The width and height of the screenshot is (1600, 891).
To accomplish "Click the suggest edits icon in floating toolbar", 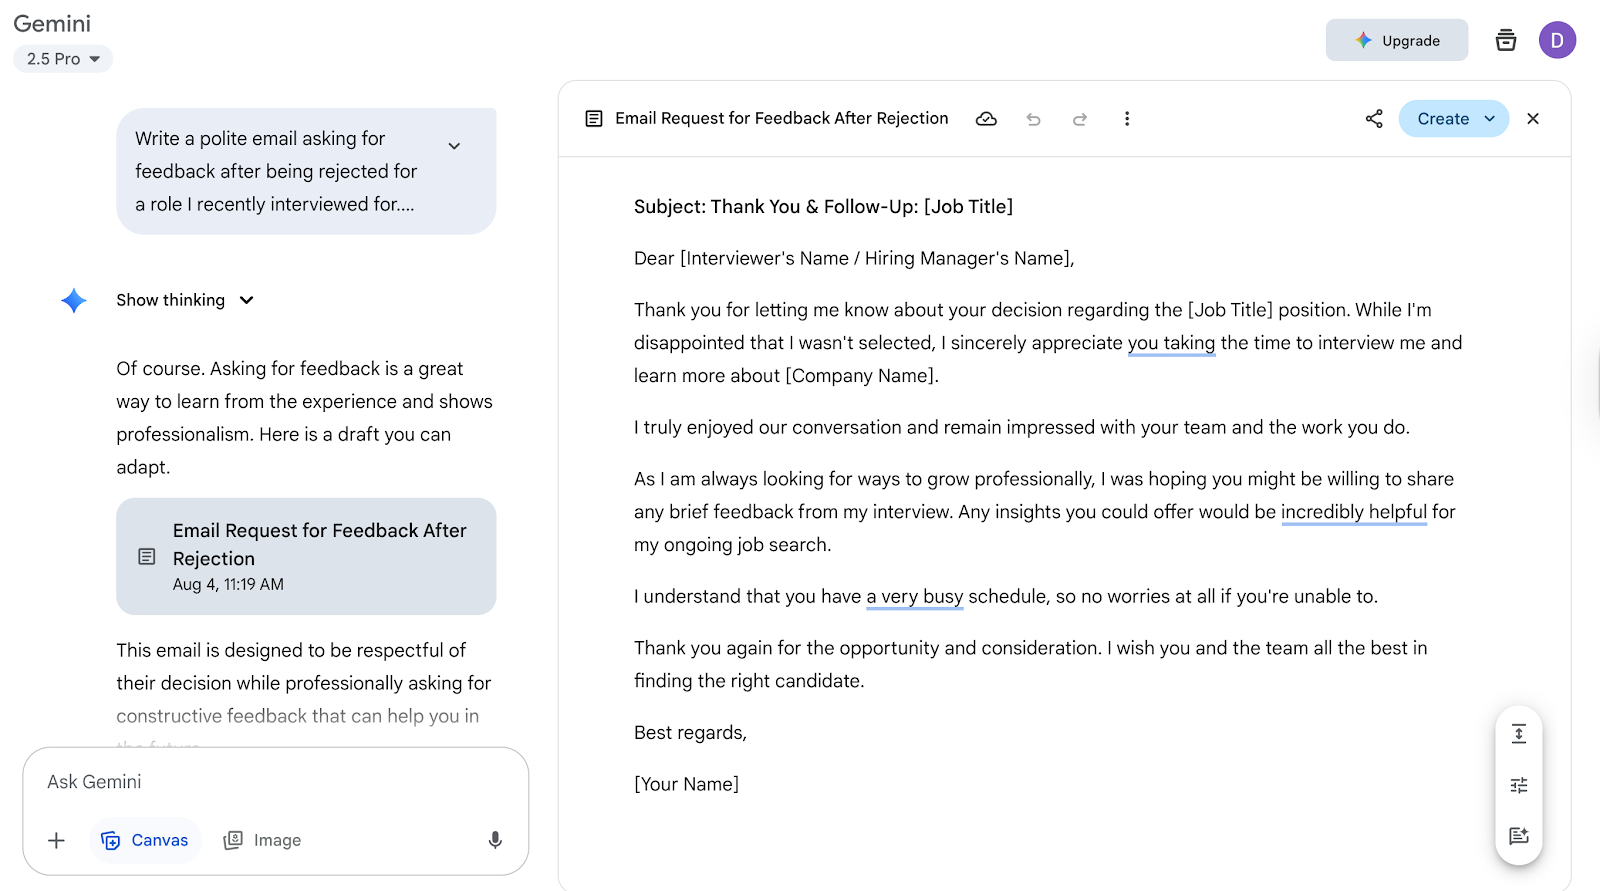I will point(1519,836).
